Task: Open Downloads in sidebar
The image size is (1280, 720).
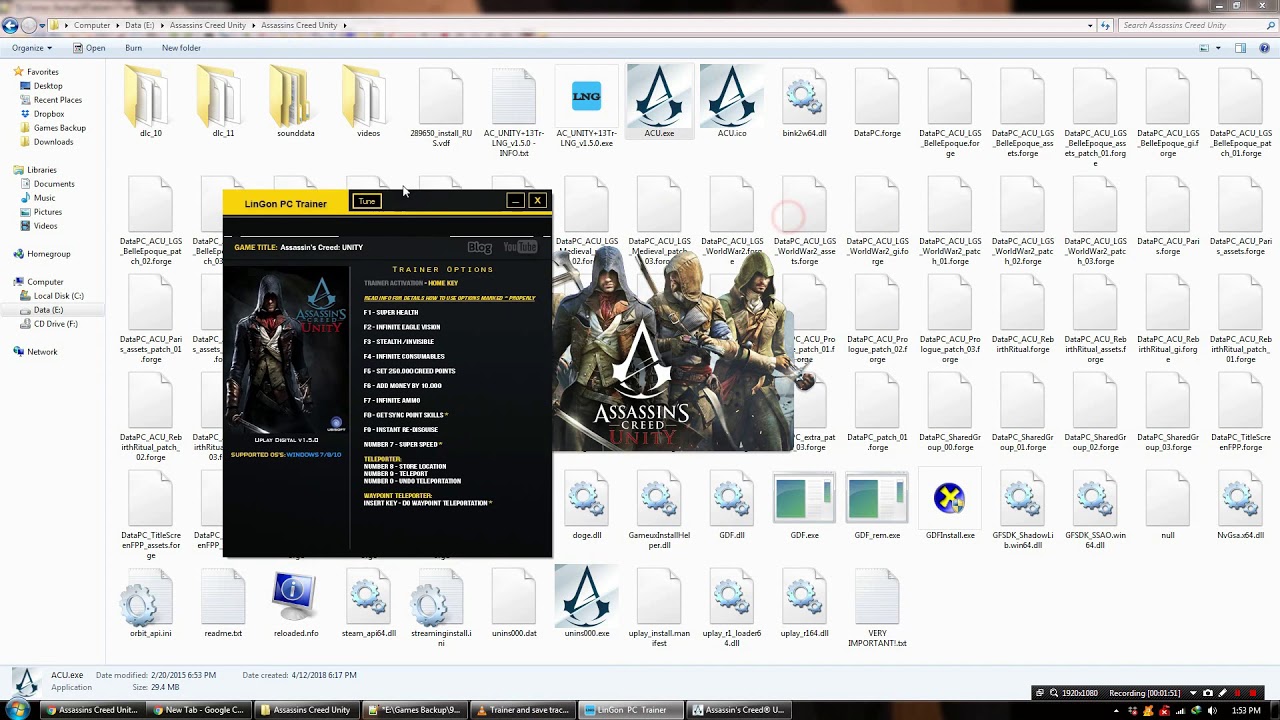Action: 53,142
